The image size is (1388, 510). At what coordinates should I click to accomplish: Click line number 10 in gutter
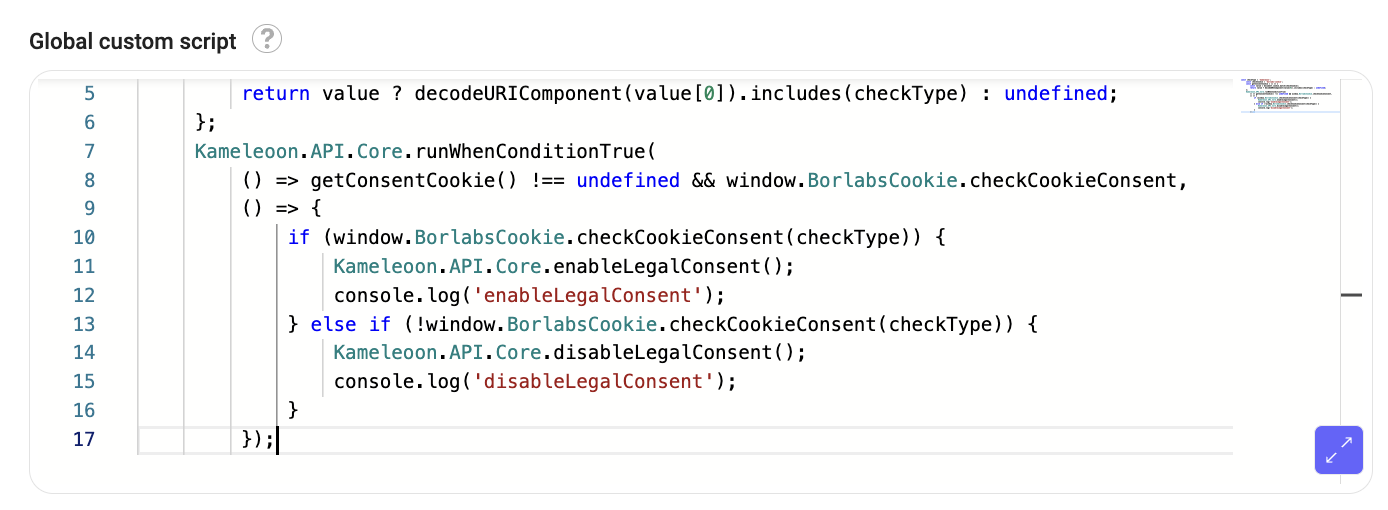[84, 238]
